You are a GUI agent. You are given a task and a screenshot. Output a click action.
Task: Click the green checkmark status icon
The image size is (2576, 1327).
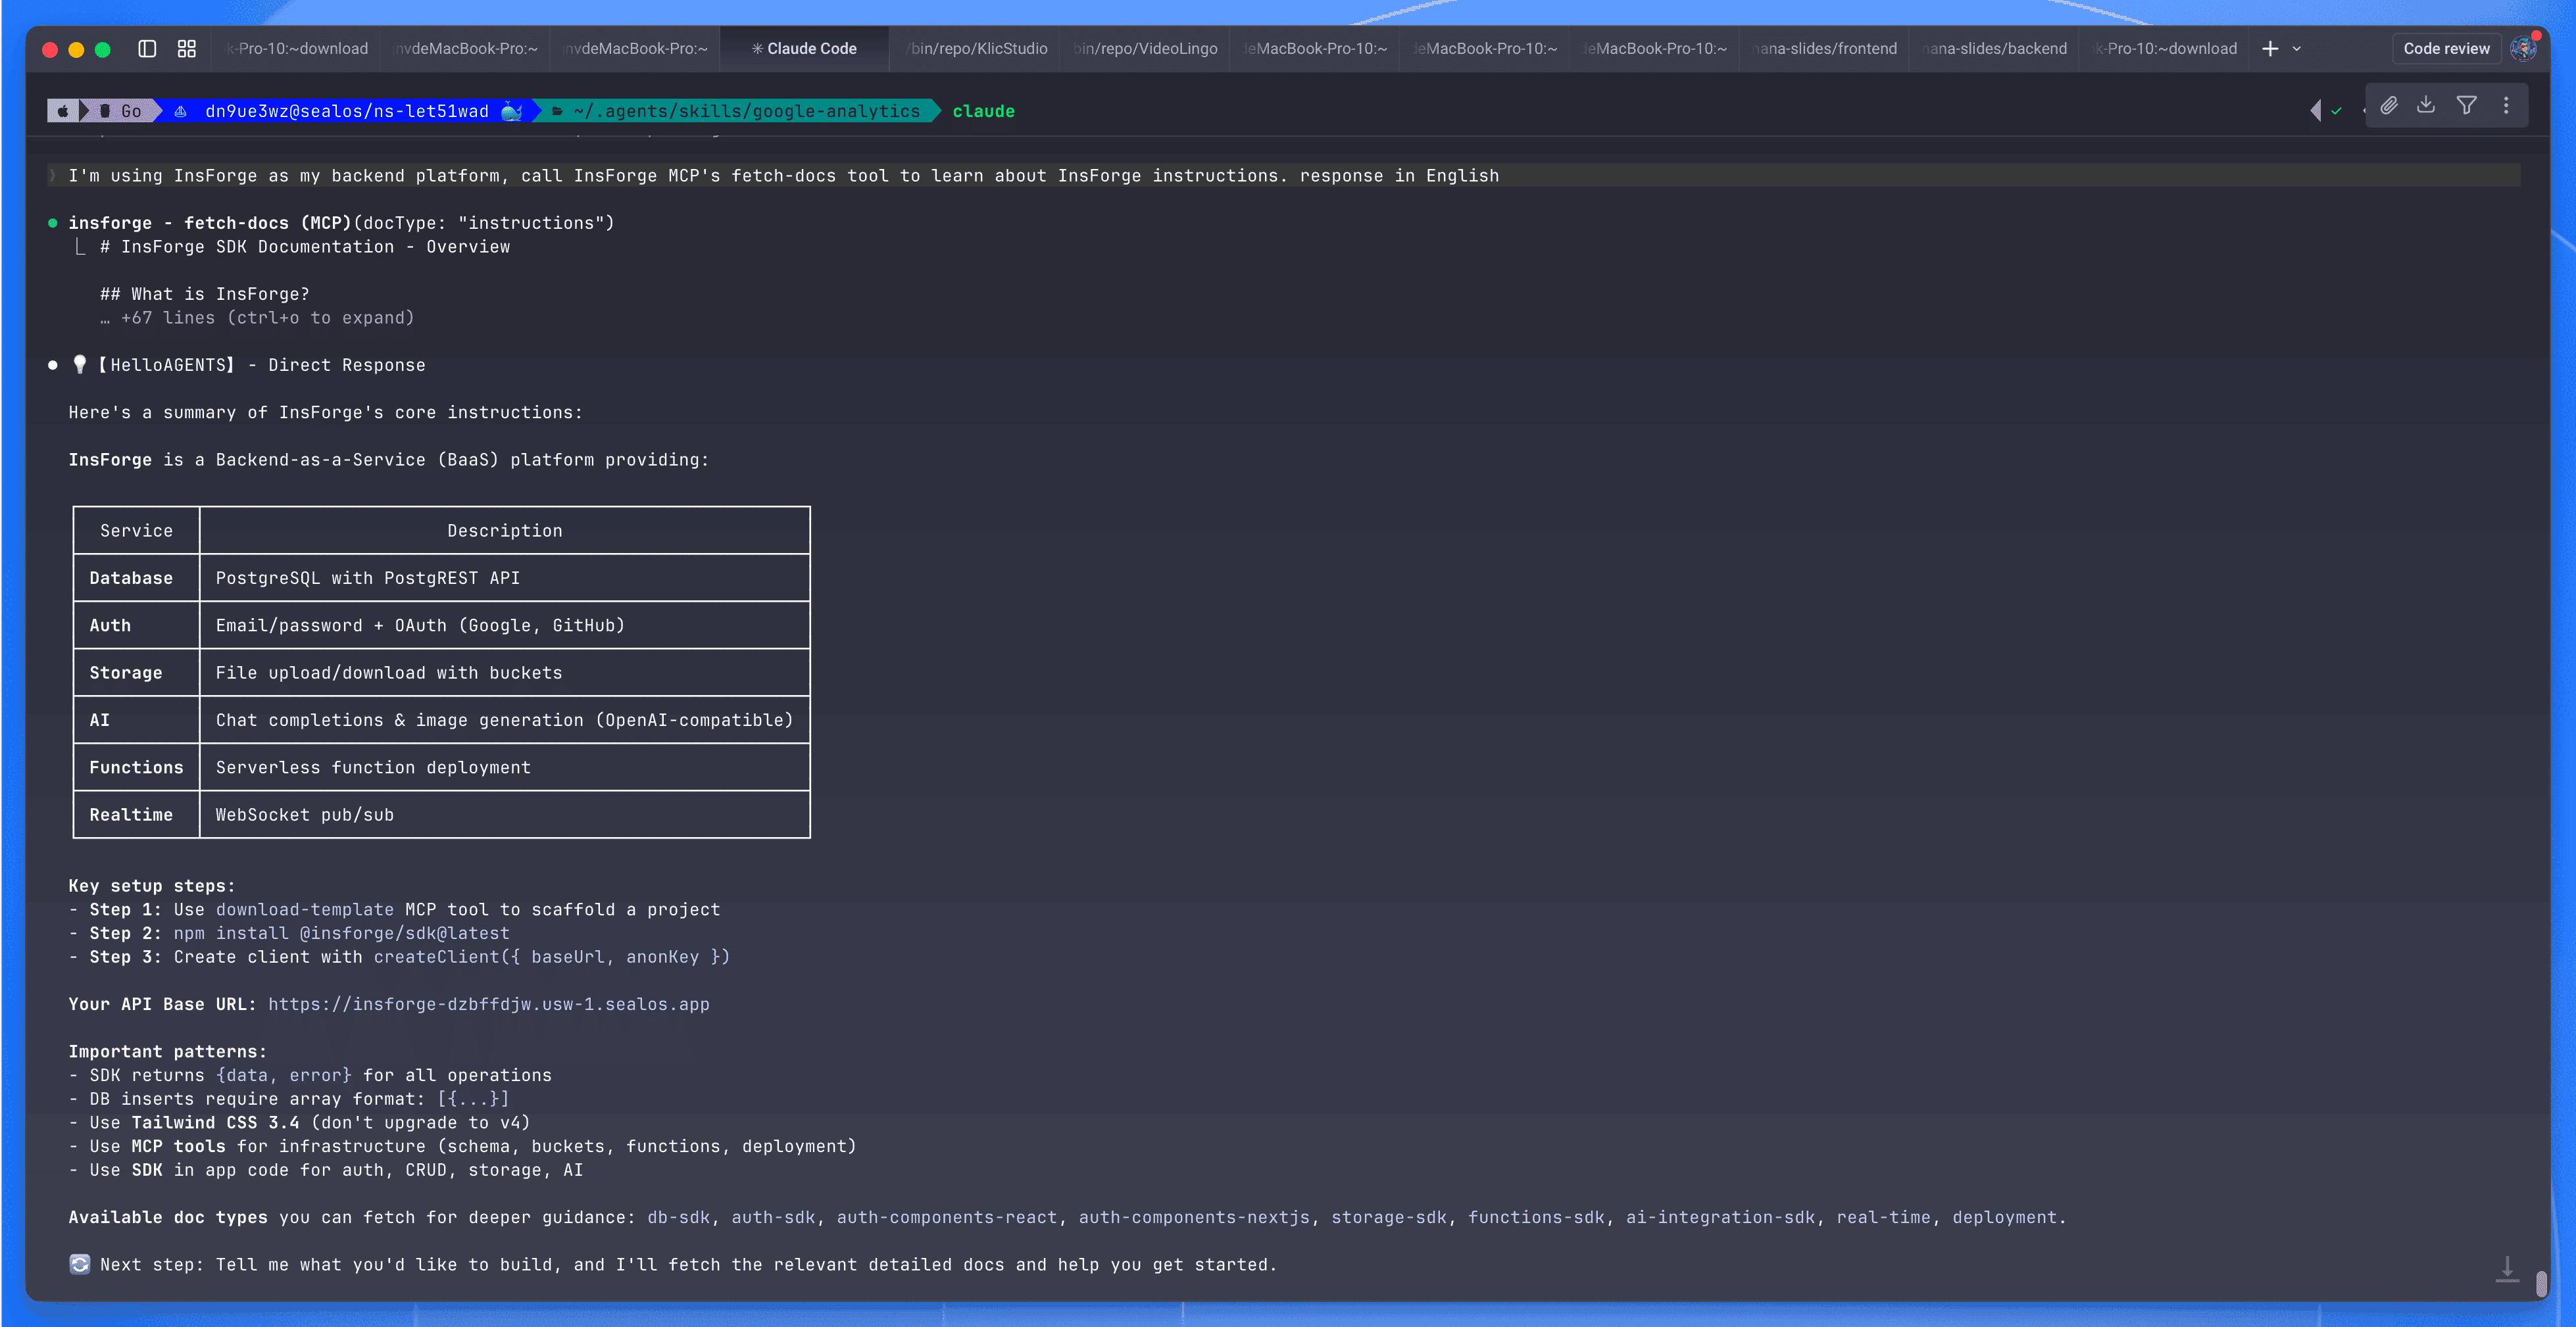point(2337,111)
